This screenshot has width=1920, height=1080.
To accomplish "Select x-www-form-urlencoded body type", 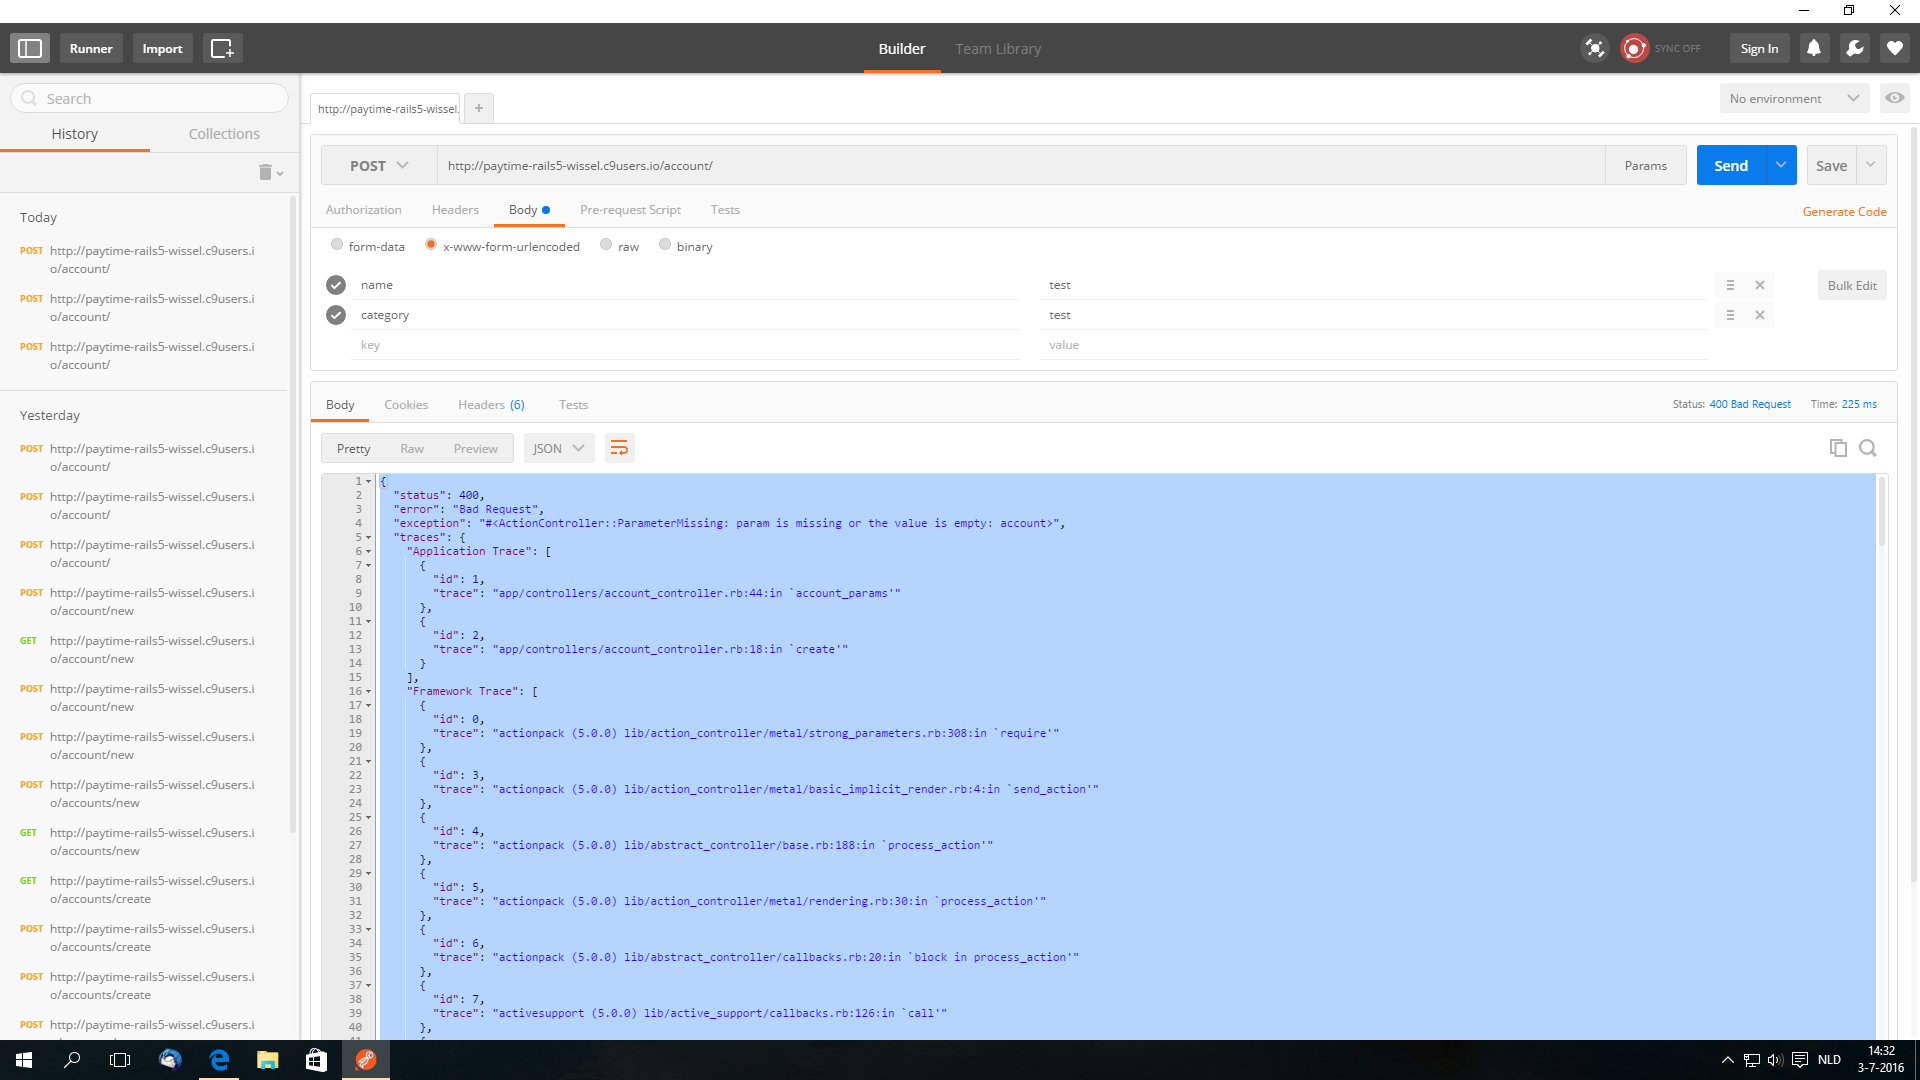I will [x=431, y=245].
